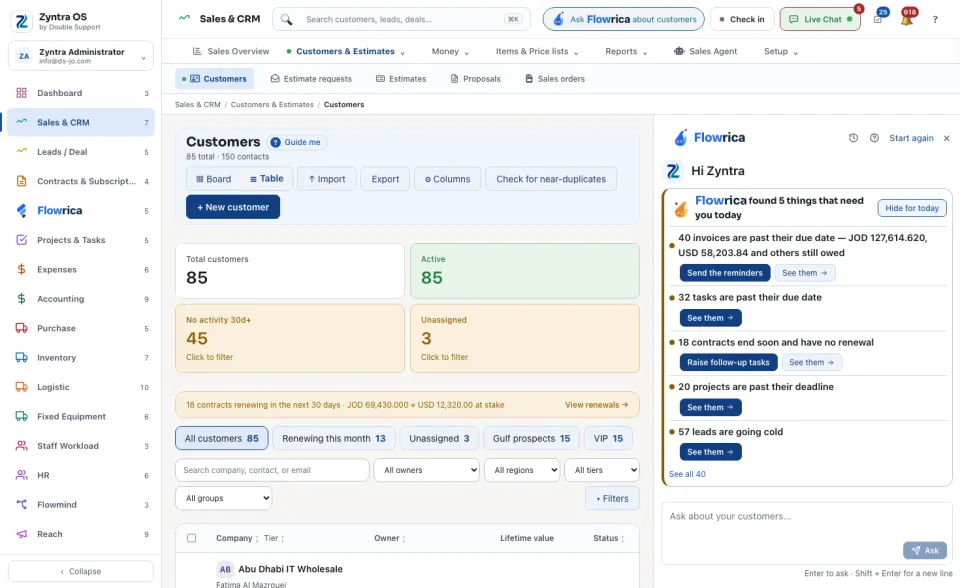Image resolution: width=960 pixels, height=588 pixels.
Task: Open the All regions dropdown
Action: 522,470
